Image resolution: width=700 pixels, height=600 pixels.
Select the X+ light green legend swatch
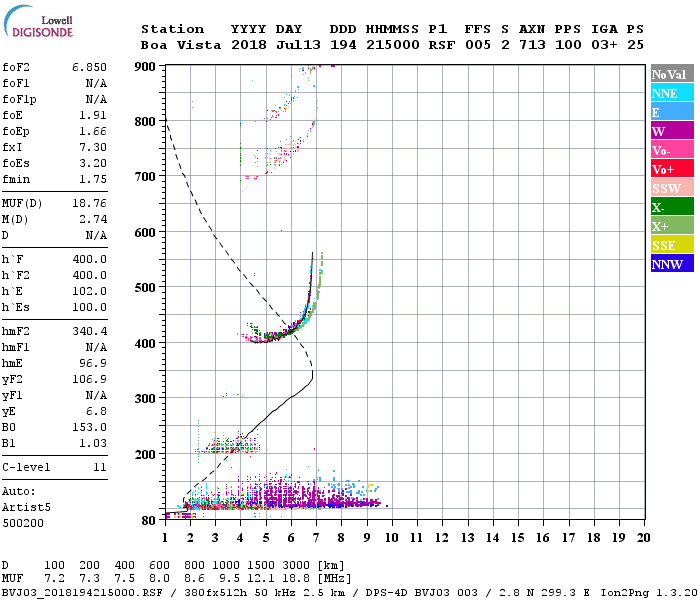tap(672, 226)
